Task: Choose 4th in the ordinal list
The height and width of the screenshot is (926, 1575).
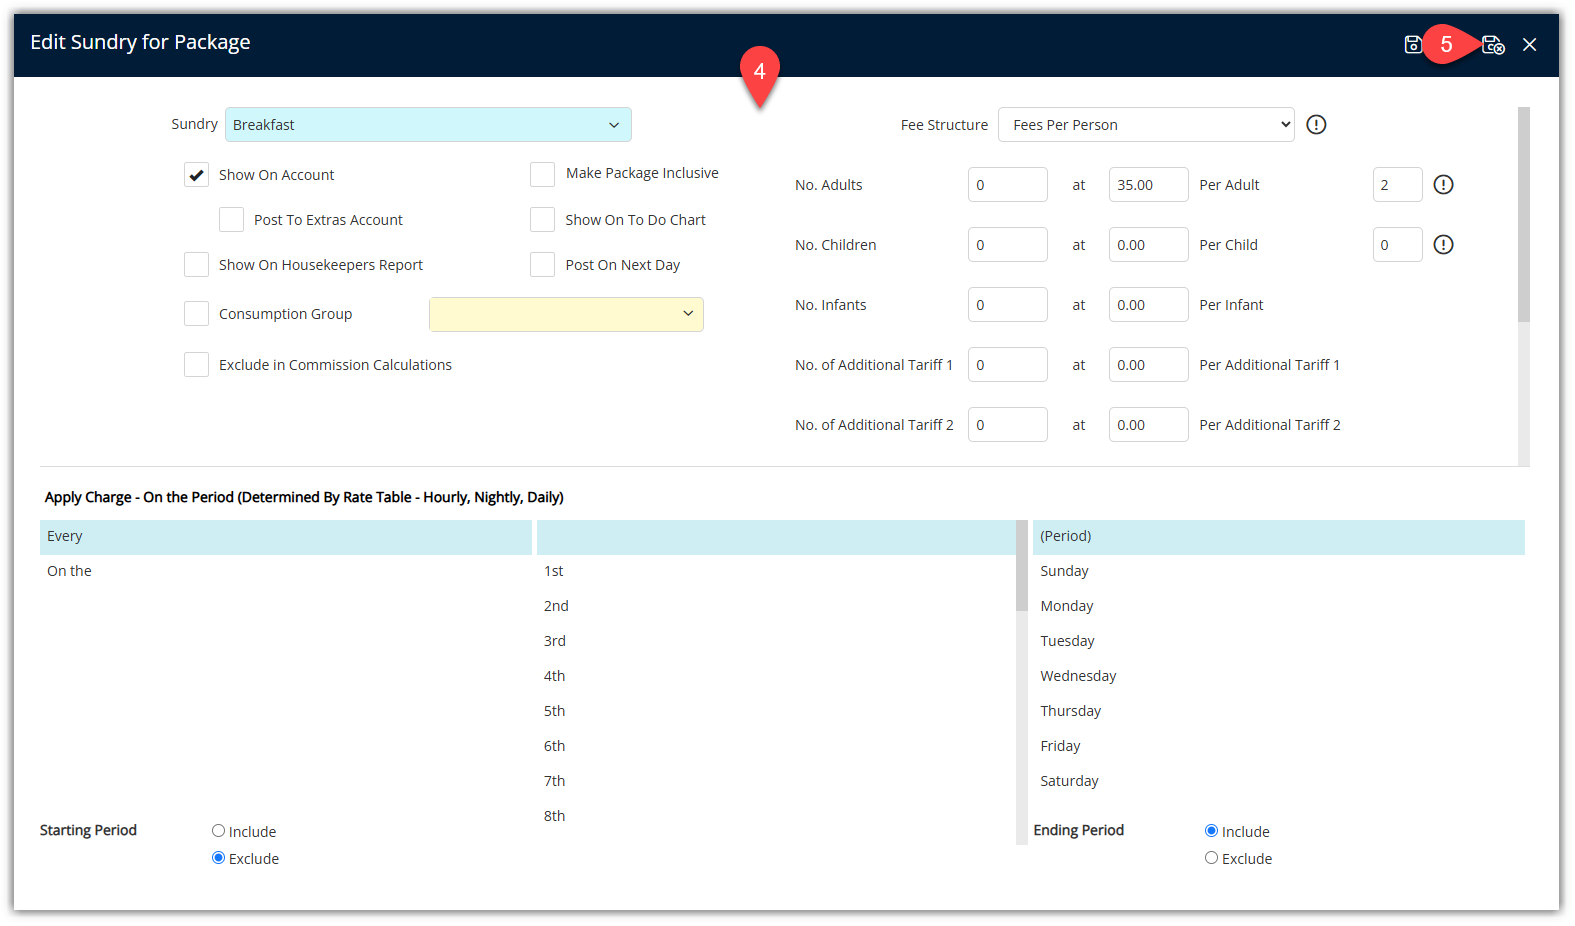Action: (x=776, y=676)
